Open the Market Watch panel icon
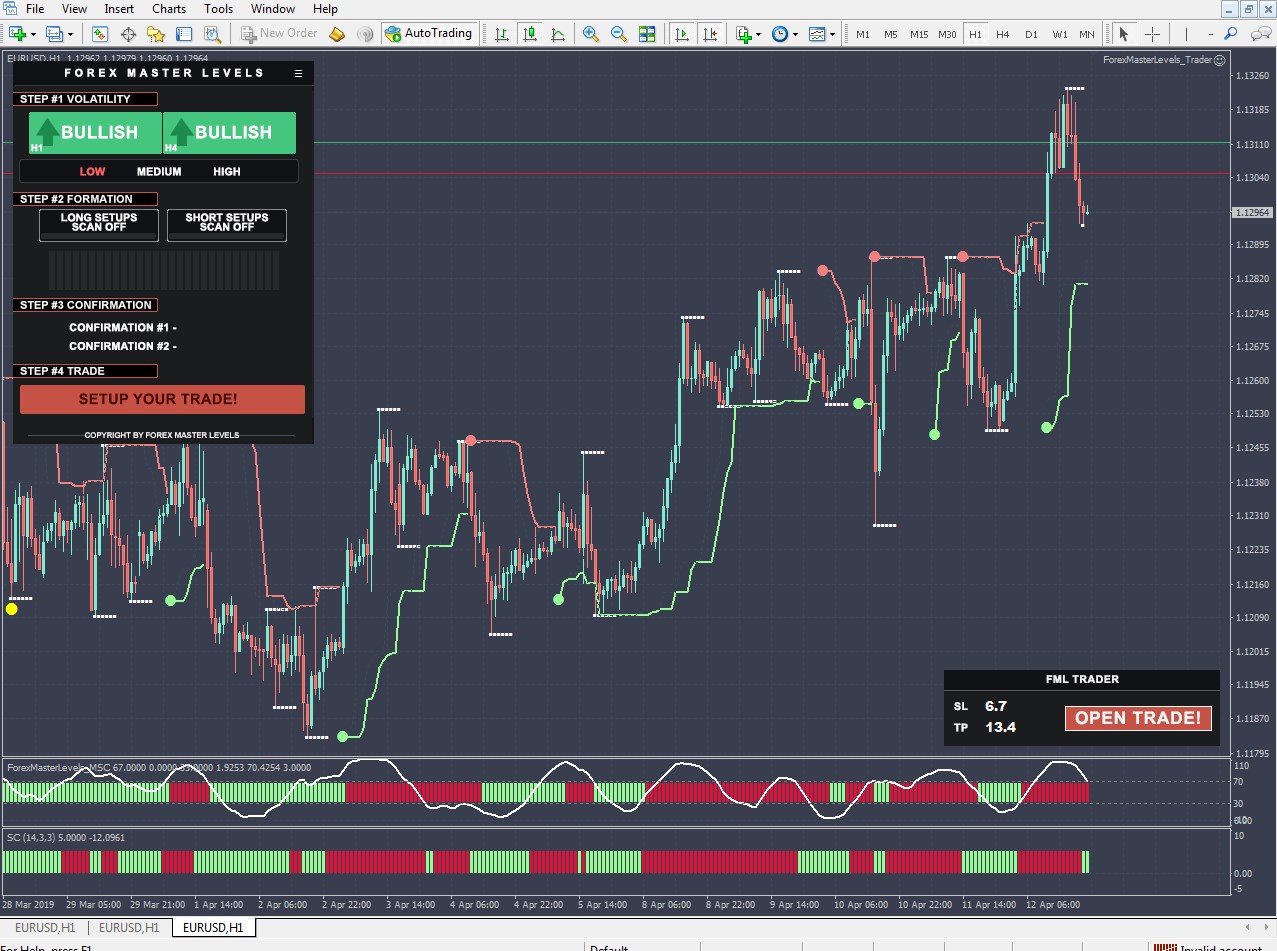1277x951 pixels. (x=101, y=33)
